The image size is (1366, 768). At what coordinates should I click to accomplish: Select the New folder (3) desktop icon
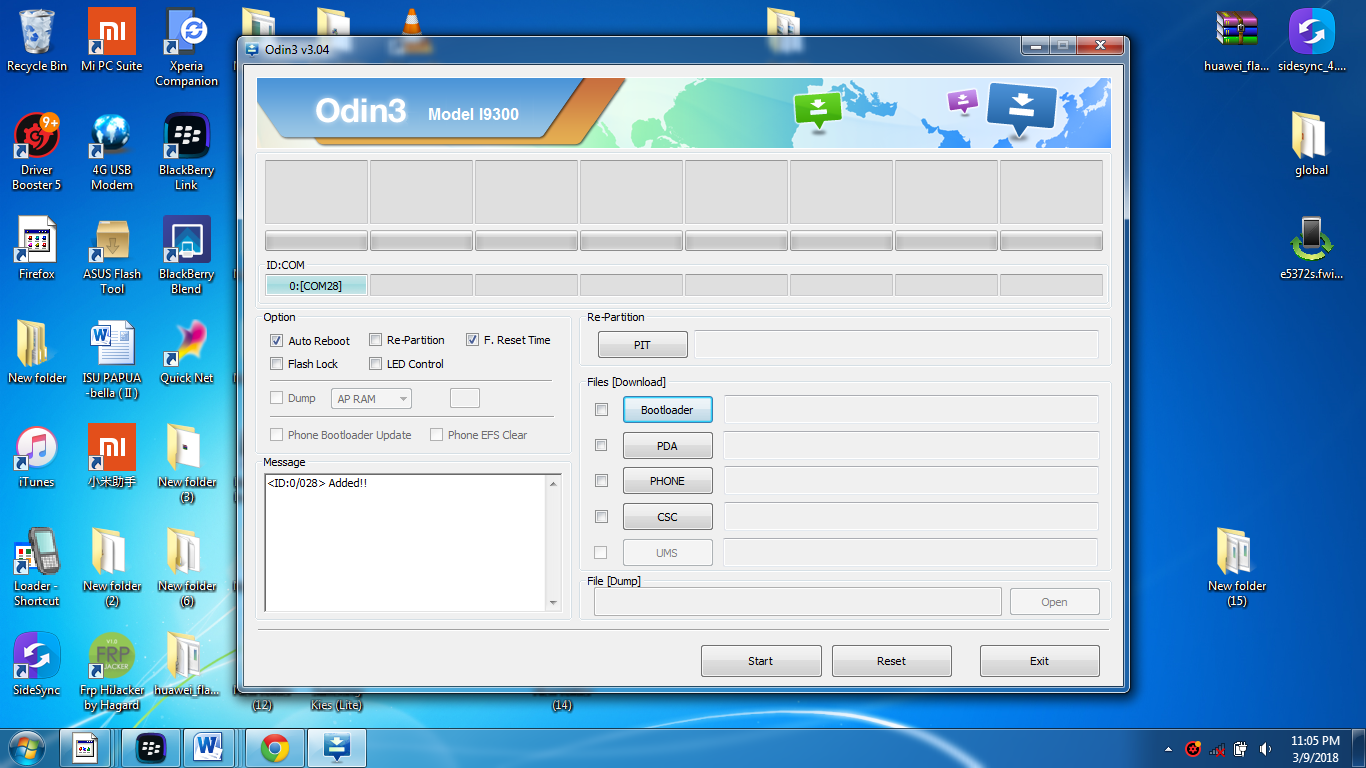186,463
